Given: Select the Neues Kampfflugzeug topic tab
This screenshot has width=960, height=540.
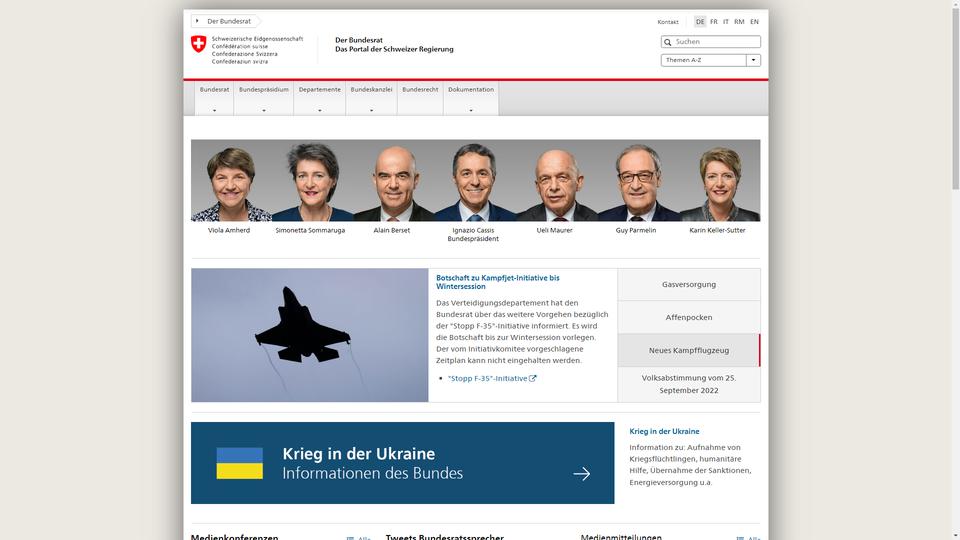Looking at the screenshot, I should (689, 350).
